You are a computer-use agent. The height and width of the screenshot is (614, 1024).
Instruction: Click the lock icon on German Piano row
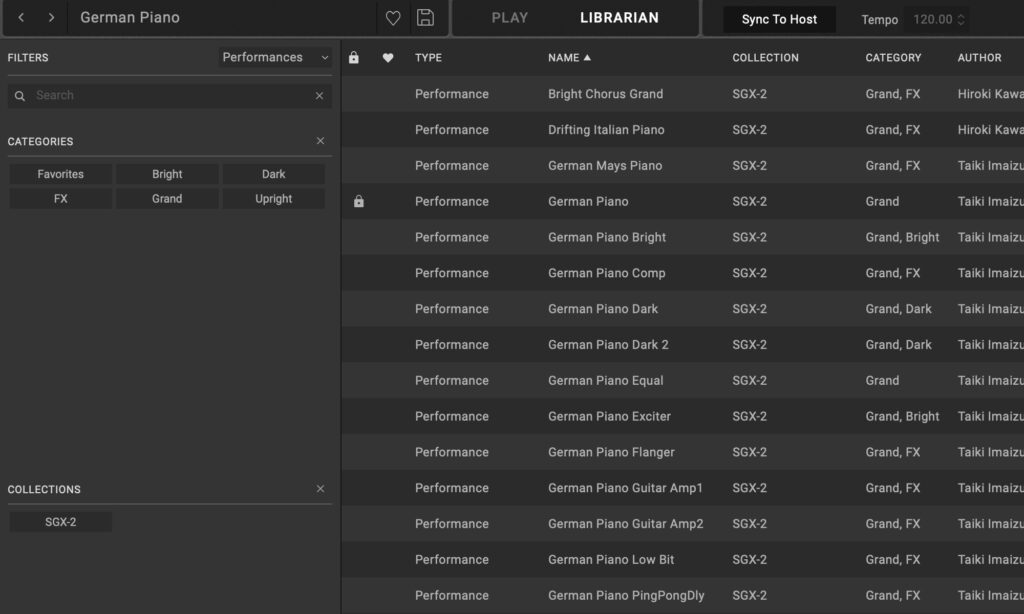click(x=359, y=202)
